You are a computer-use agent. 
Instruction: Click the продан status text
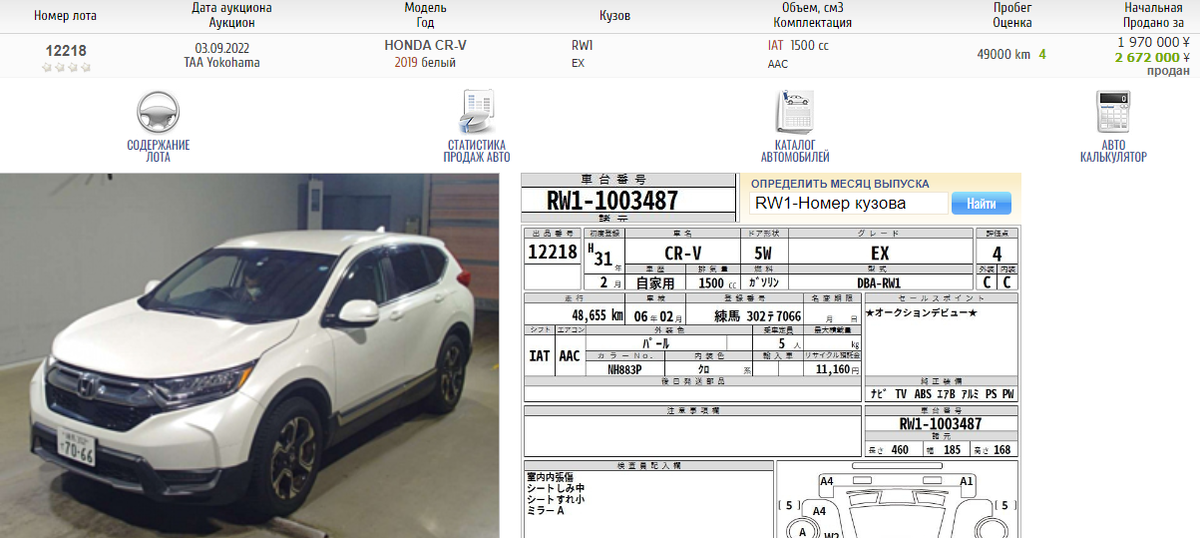click(1168, 71)
